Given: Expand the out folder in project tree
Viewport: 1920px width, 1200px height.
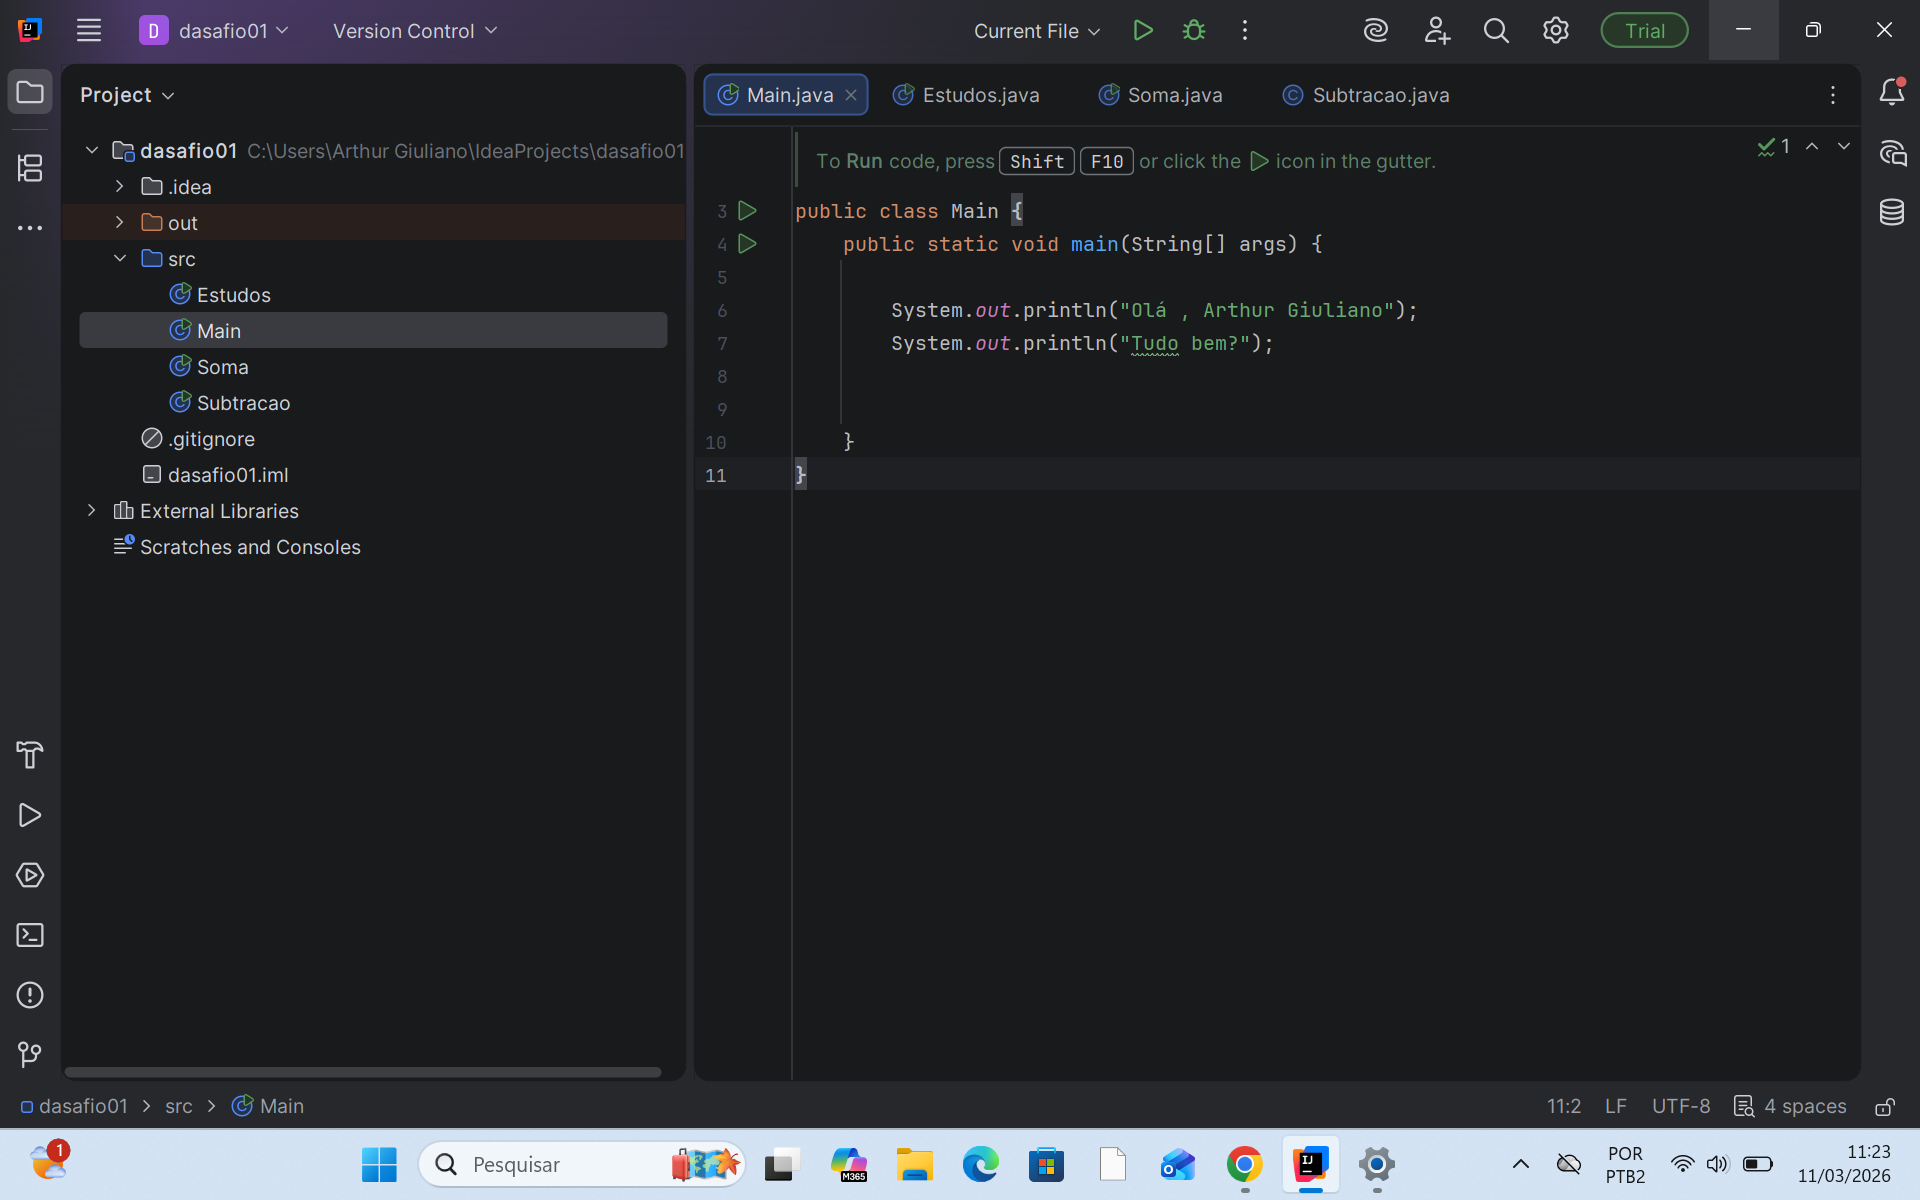Looking at the screenshot, I should click(120, 222).
